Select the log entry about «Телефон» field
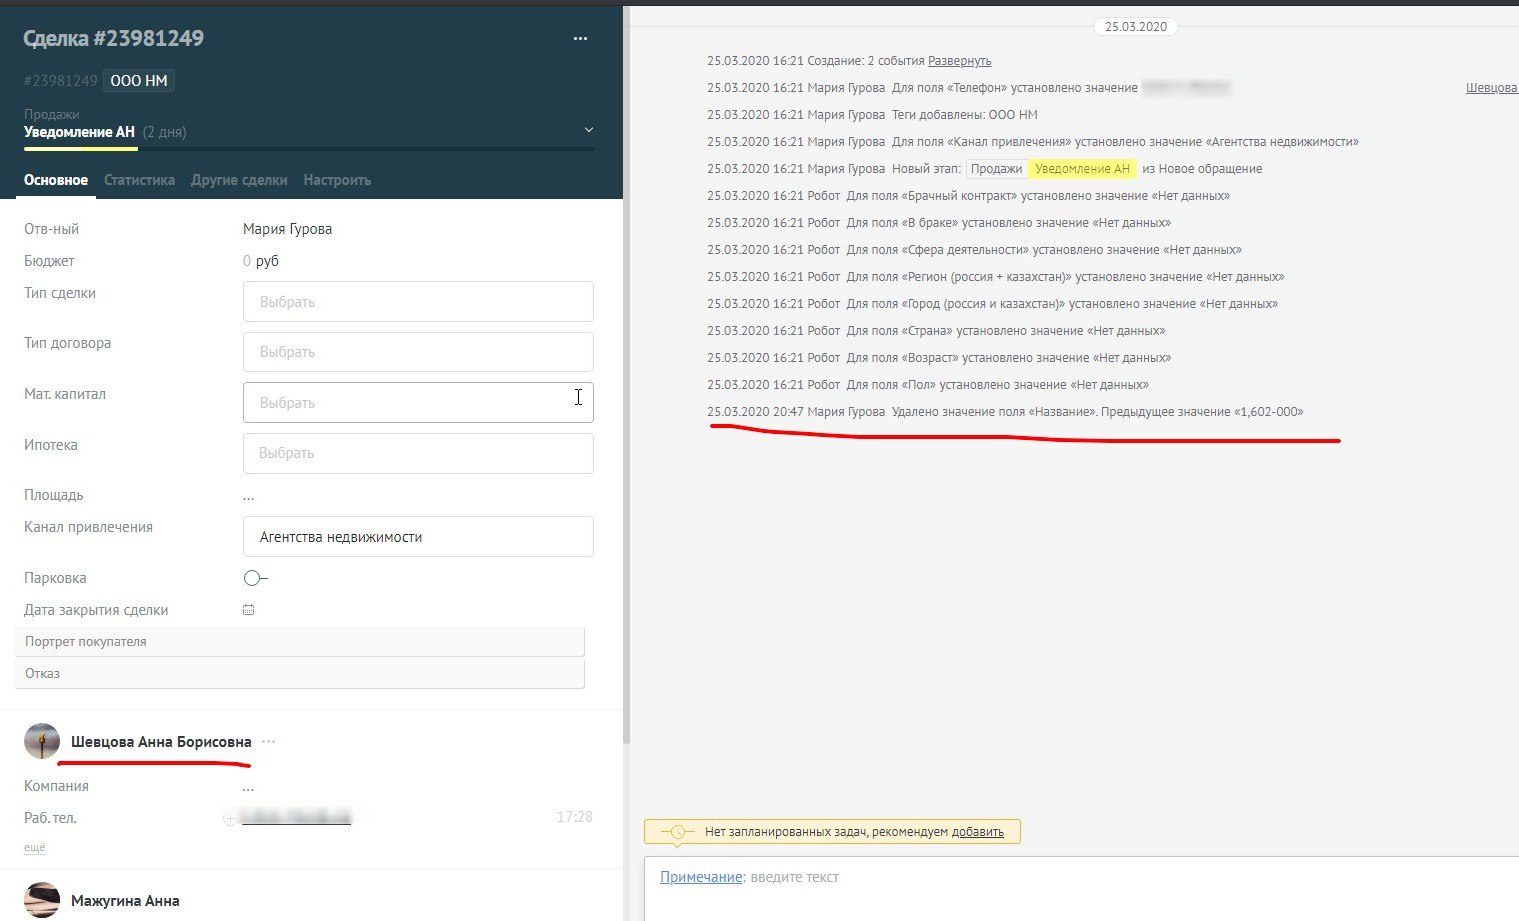 pos(968,88)
